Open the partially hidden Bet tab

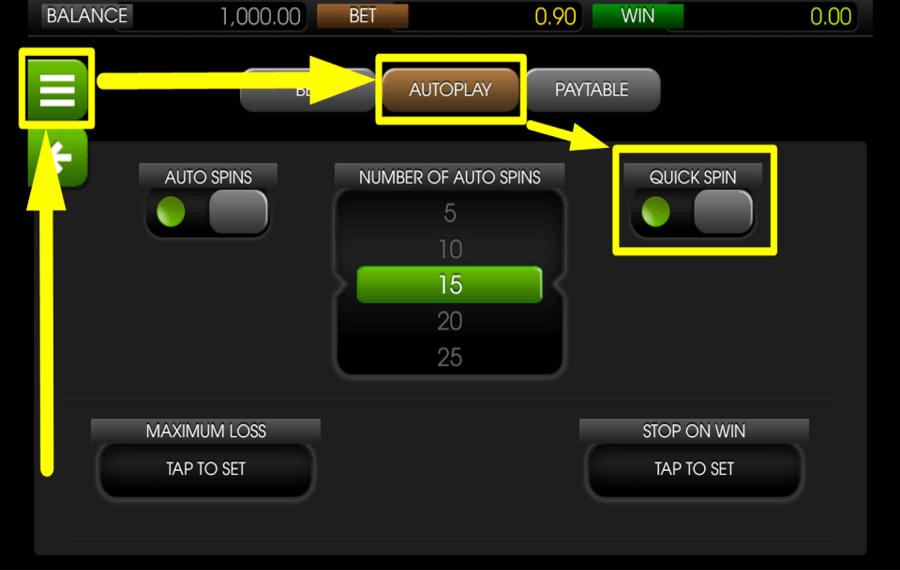[x=308, y=90]
